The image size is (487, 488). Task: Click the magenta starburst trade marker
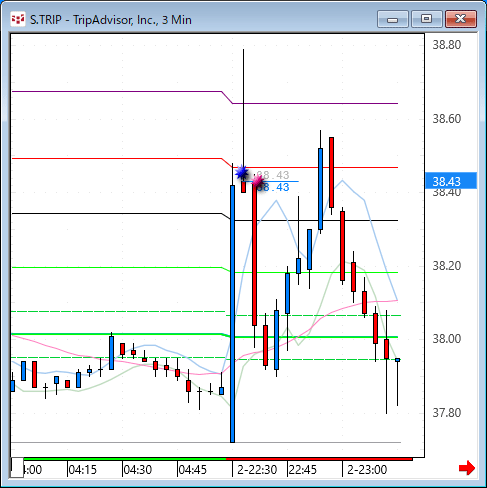point(257,181)
